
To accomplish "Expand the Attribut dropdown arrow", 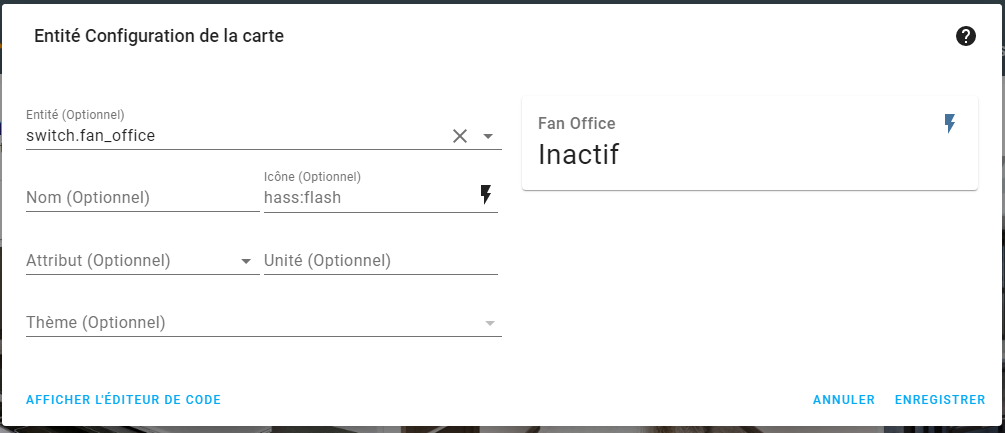I will point(245,261).
